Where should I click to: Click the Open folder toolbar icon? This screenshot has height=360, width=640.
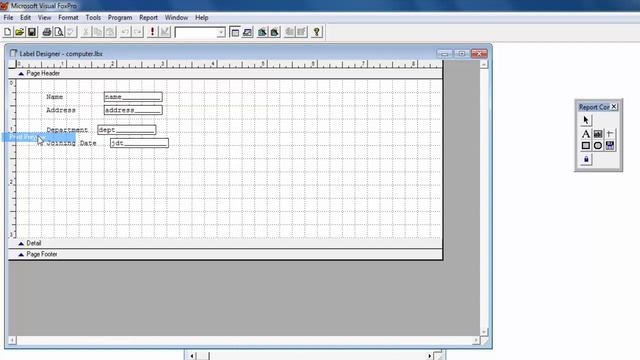(20, 32)
